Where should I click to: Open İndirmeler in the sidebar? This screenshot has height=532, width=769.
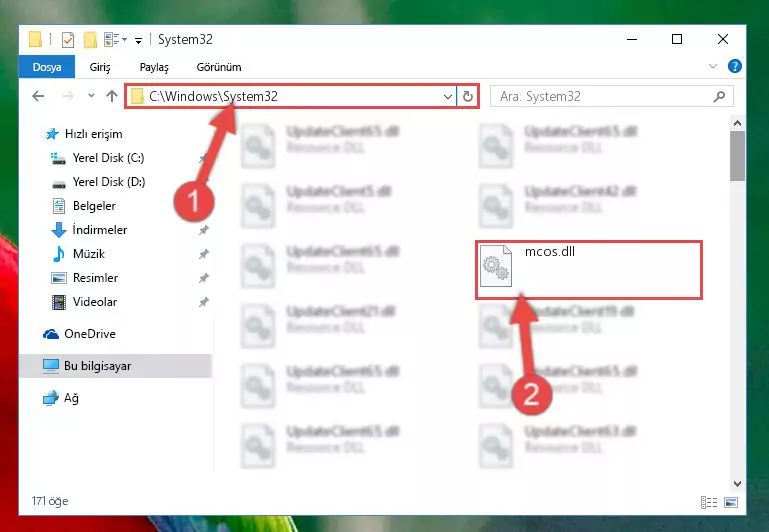coord(89,230)
